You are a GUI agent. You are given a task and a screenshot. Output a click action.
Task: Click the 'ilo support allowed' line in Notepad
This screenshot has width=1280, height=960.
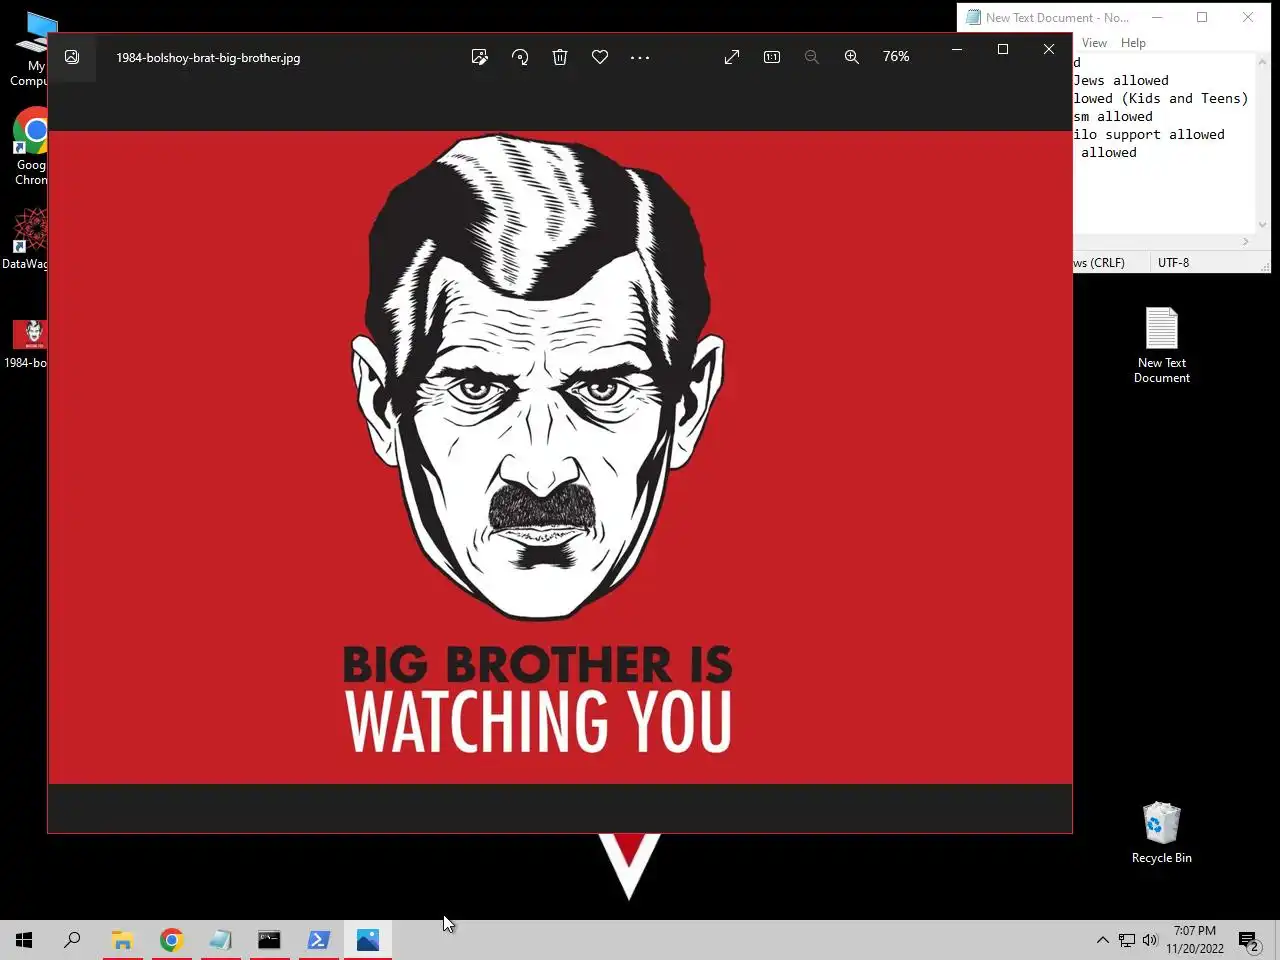(x=1149, y=134)
